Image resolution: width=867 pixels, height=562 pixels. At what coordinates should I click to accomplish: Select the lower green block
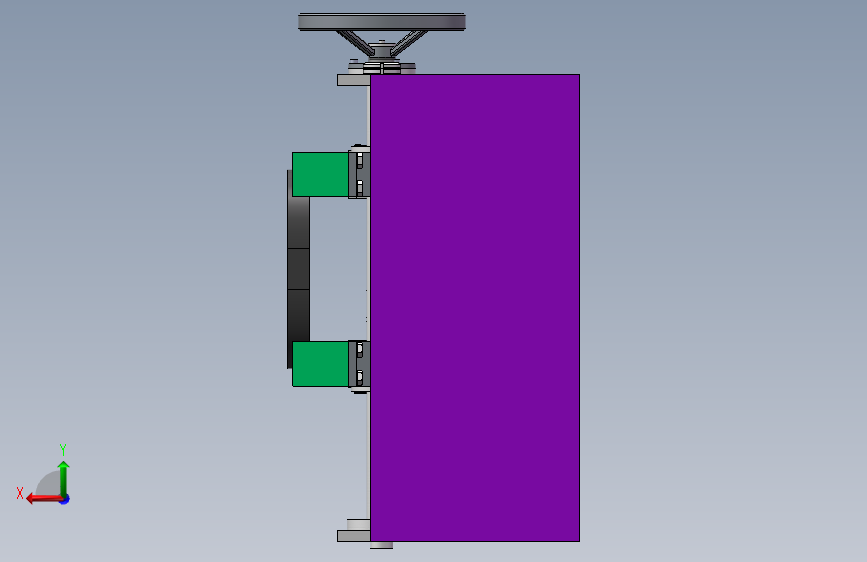click(x=320, y=363)
